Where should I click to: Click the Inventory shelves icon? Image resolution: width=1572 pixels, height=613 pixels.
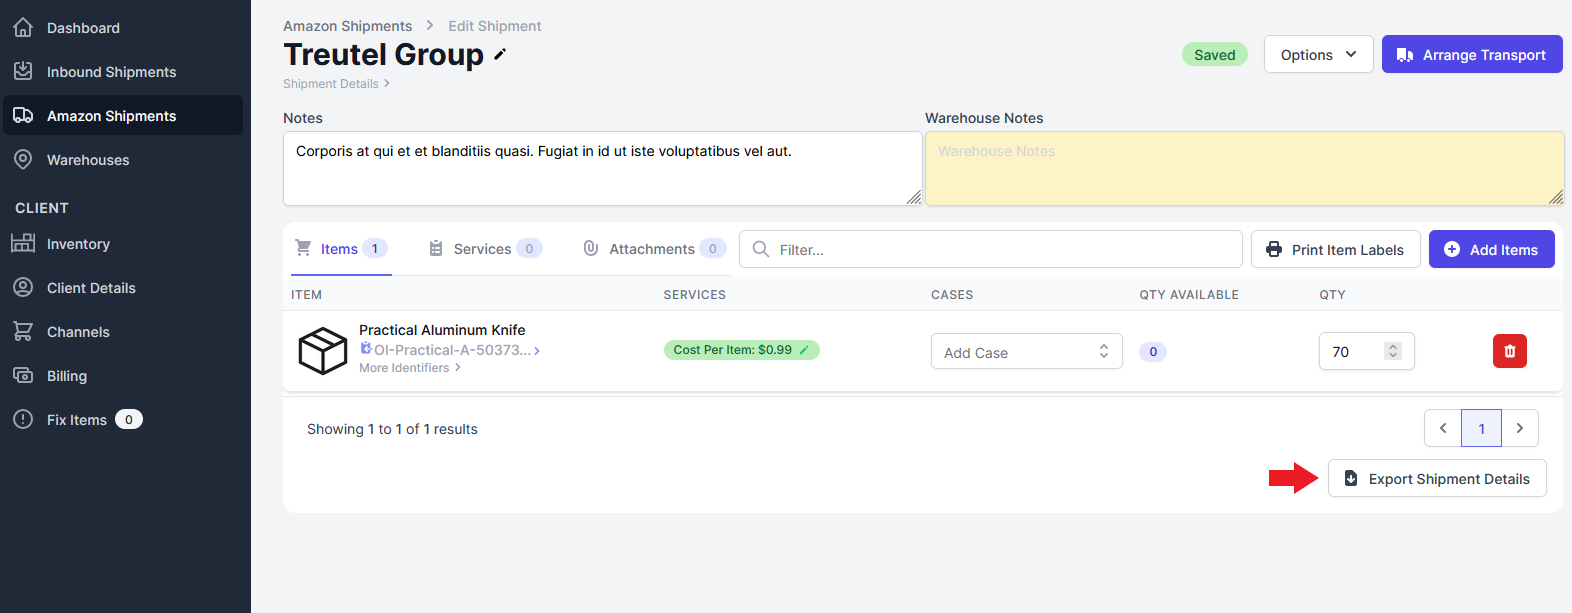23,243
